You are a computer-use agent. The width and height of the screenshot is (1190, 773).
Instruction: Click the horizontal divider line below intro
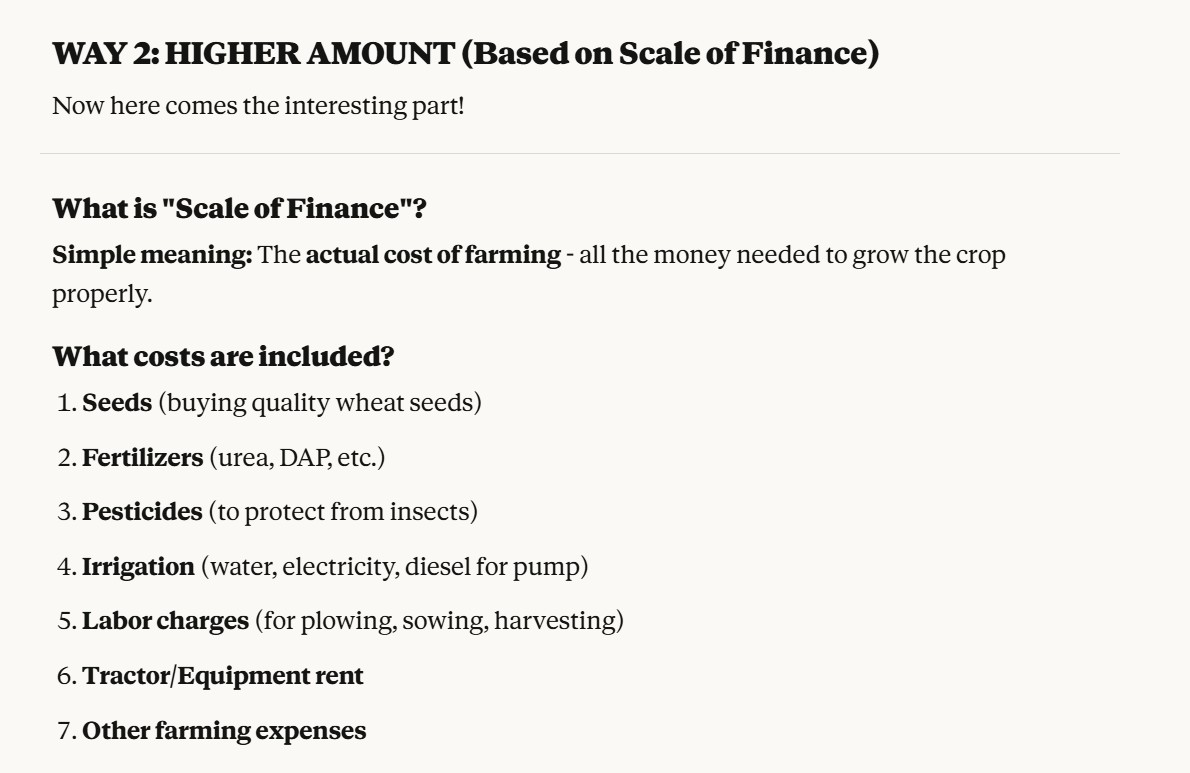tap(580, 154)
